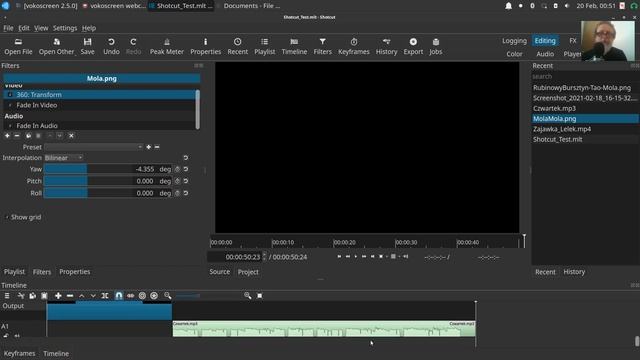Switch to the Color layout

tap(514, 54)
